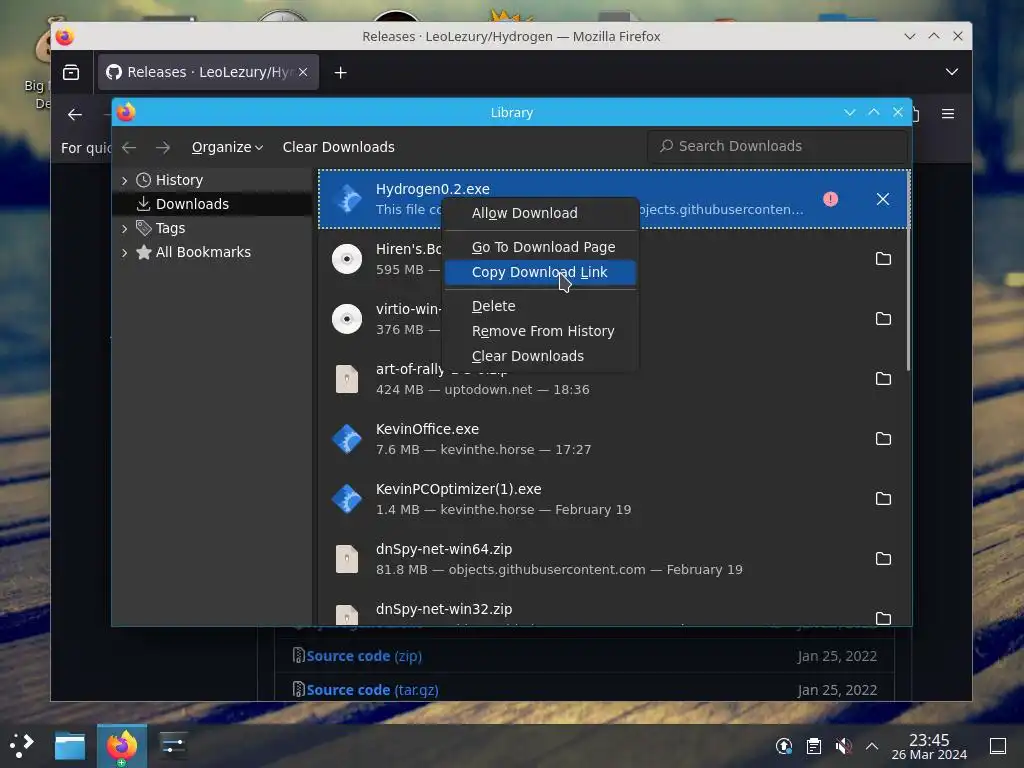Image resolution: width=1024 pixels, height=768 pixels.
Task: Click Library back arrow button
Action: pos(129,148)
